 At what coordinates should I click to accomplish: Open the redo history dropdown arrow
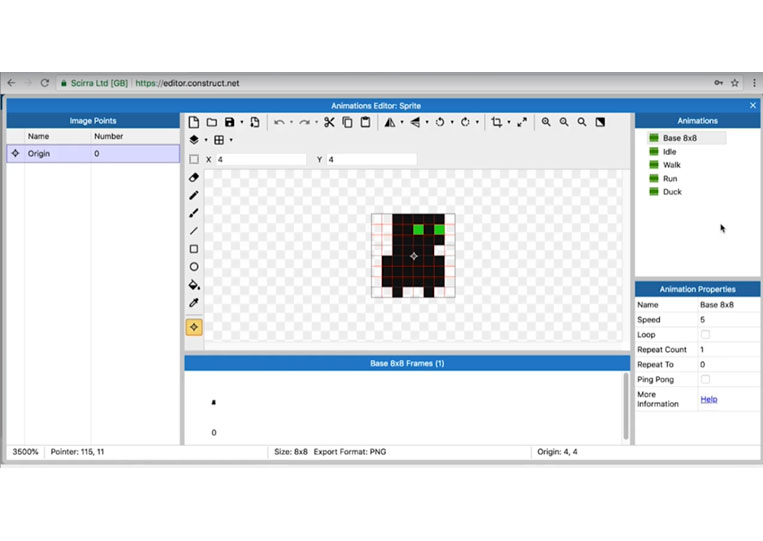(x=316, y=122)
